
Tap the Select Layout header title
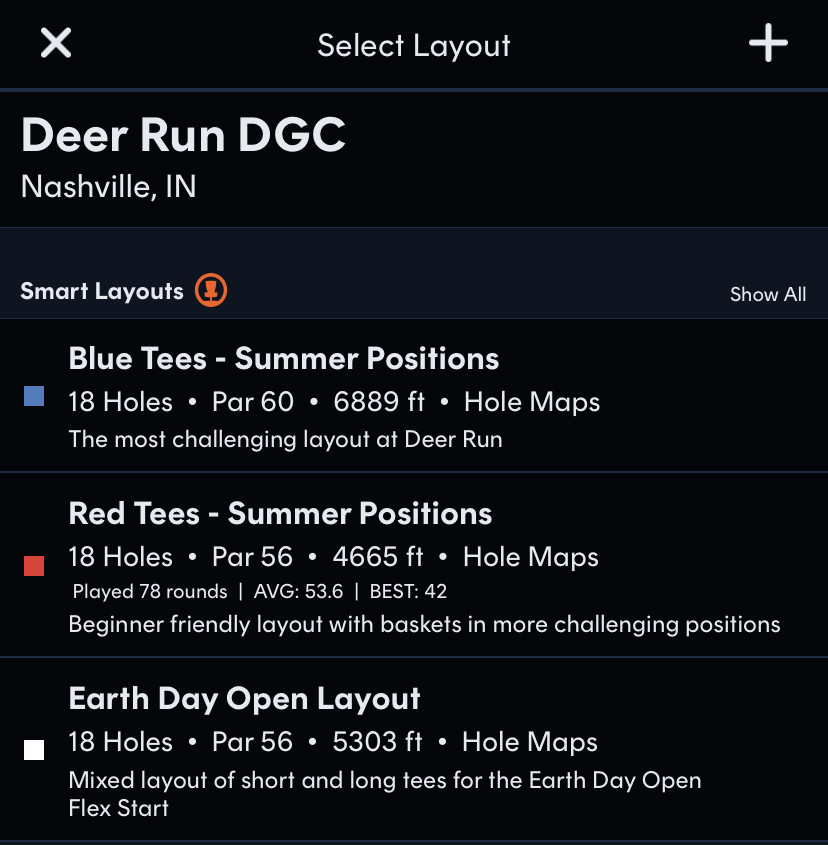(x=414, y=45)
